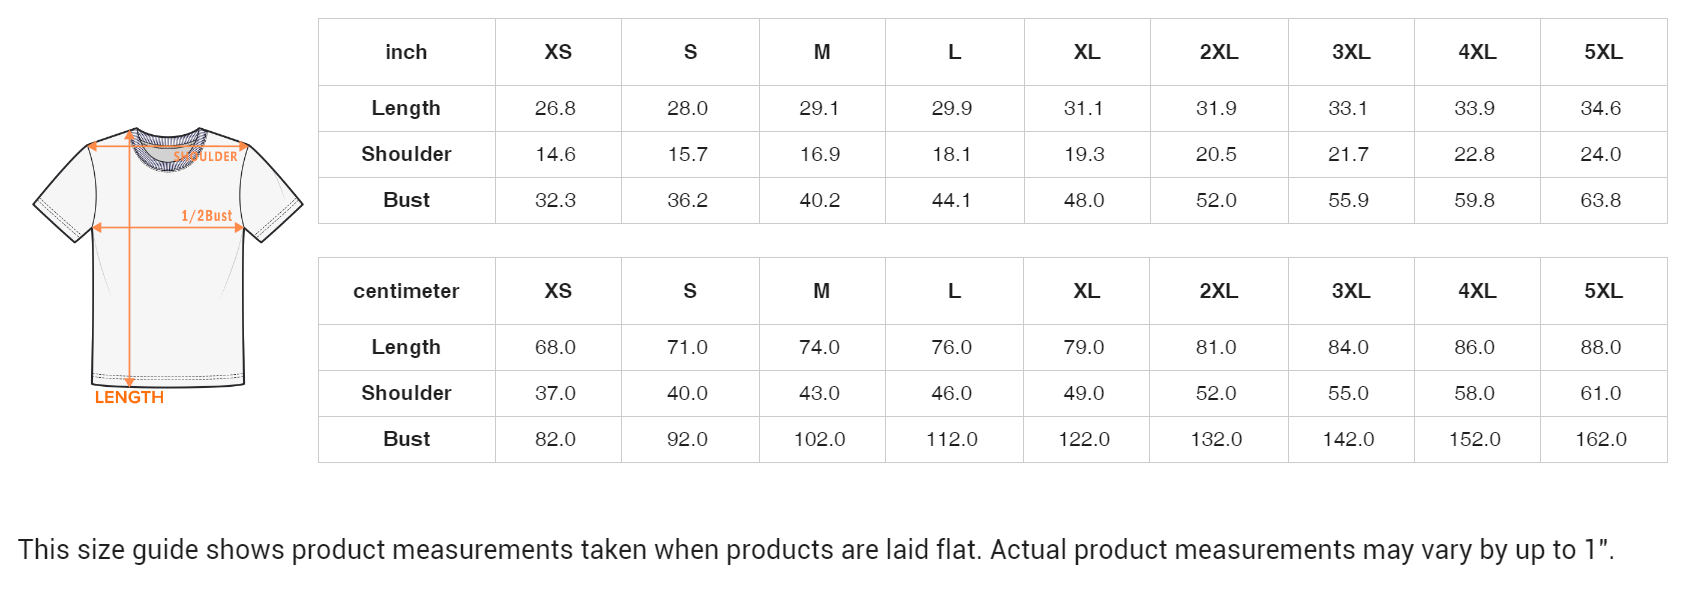1697x591 pixels.
Task: Click the 112.0 bust value for L
Action: (x=951, y=439)
